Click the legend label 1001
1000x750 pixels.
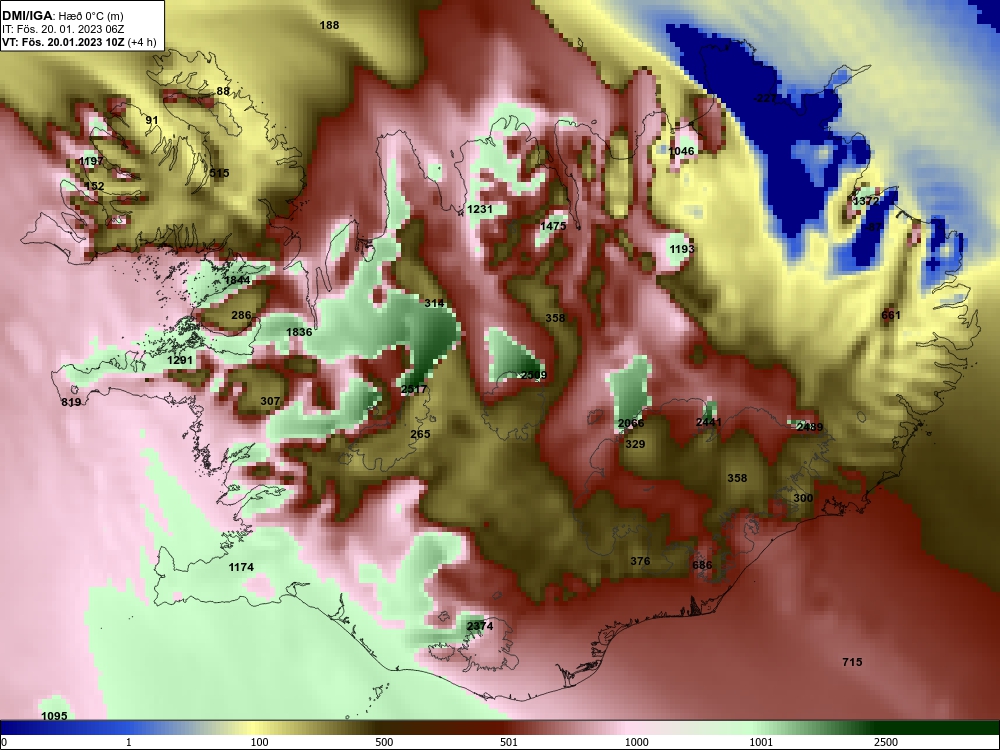click(761, 742)
